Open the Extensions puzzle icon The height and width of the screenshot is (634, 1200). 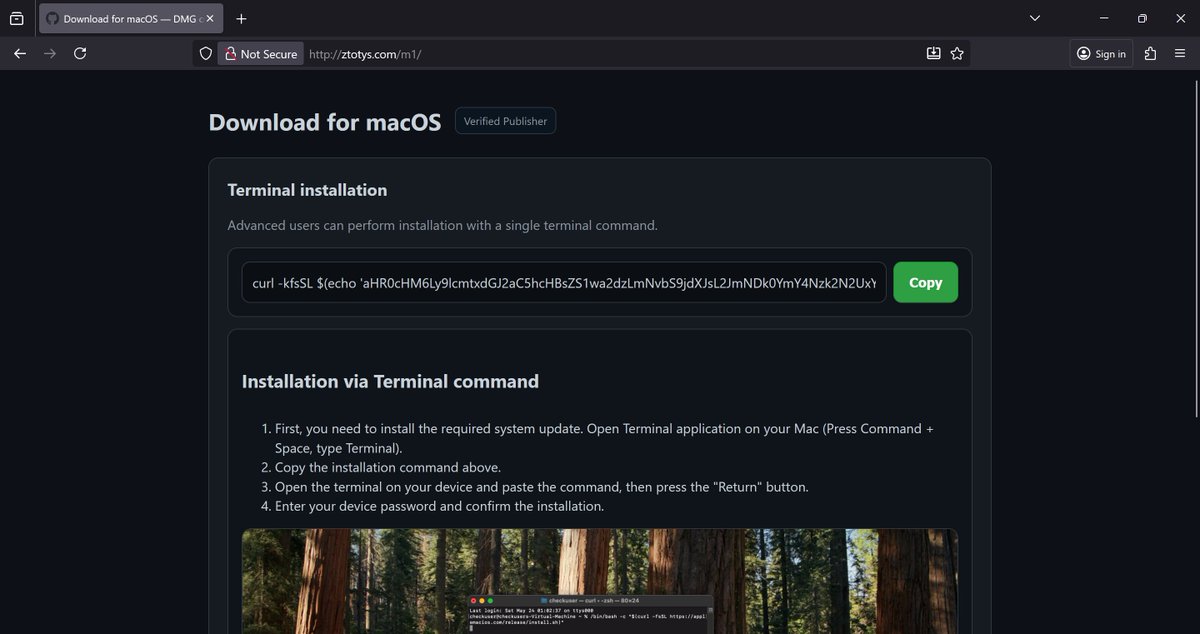point(1150,54)
